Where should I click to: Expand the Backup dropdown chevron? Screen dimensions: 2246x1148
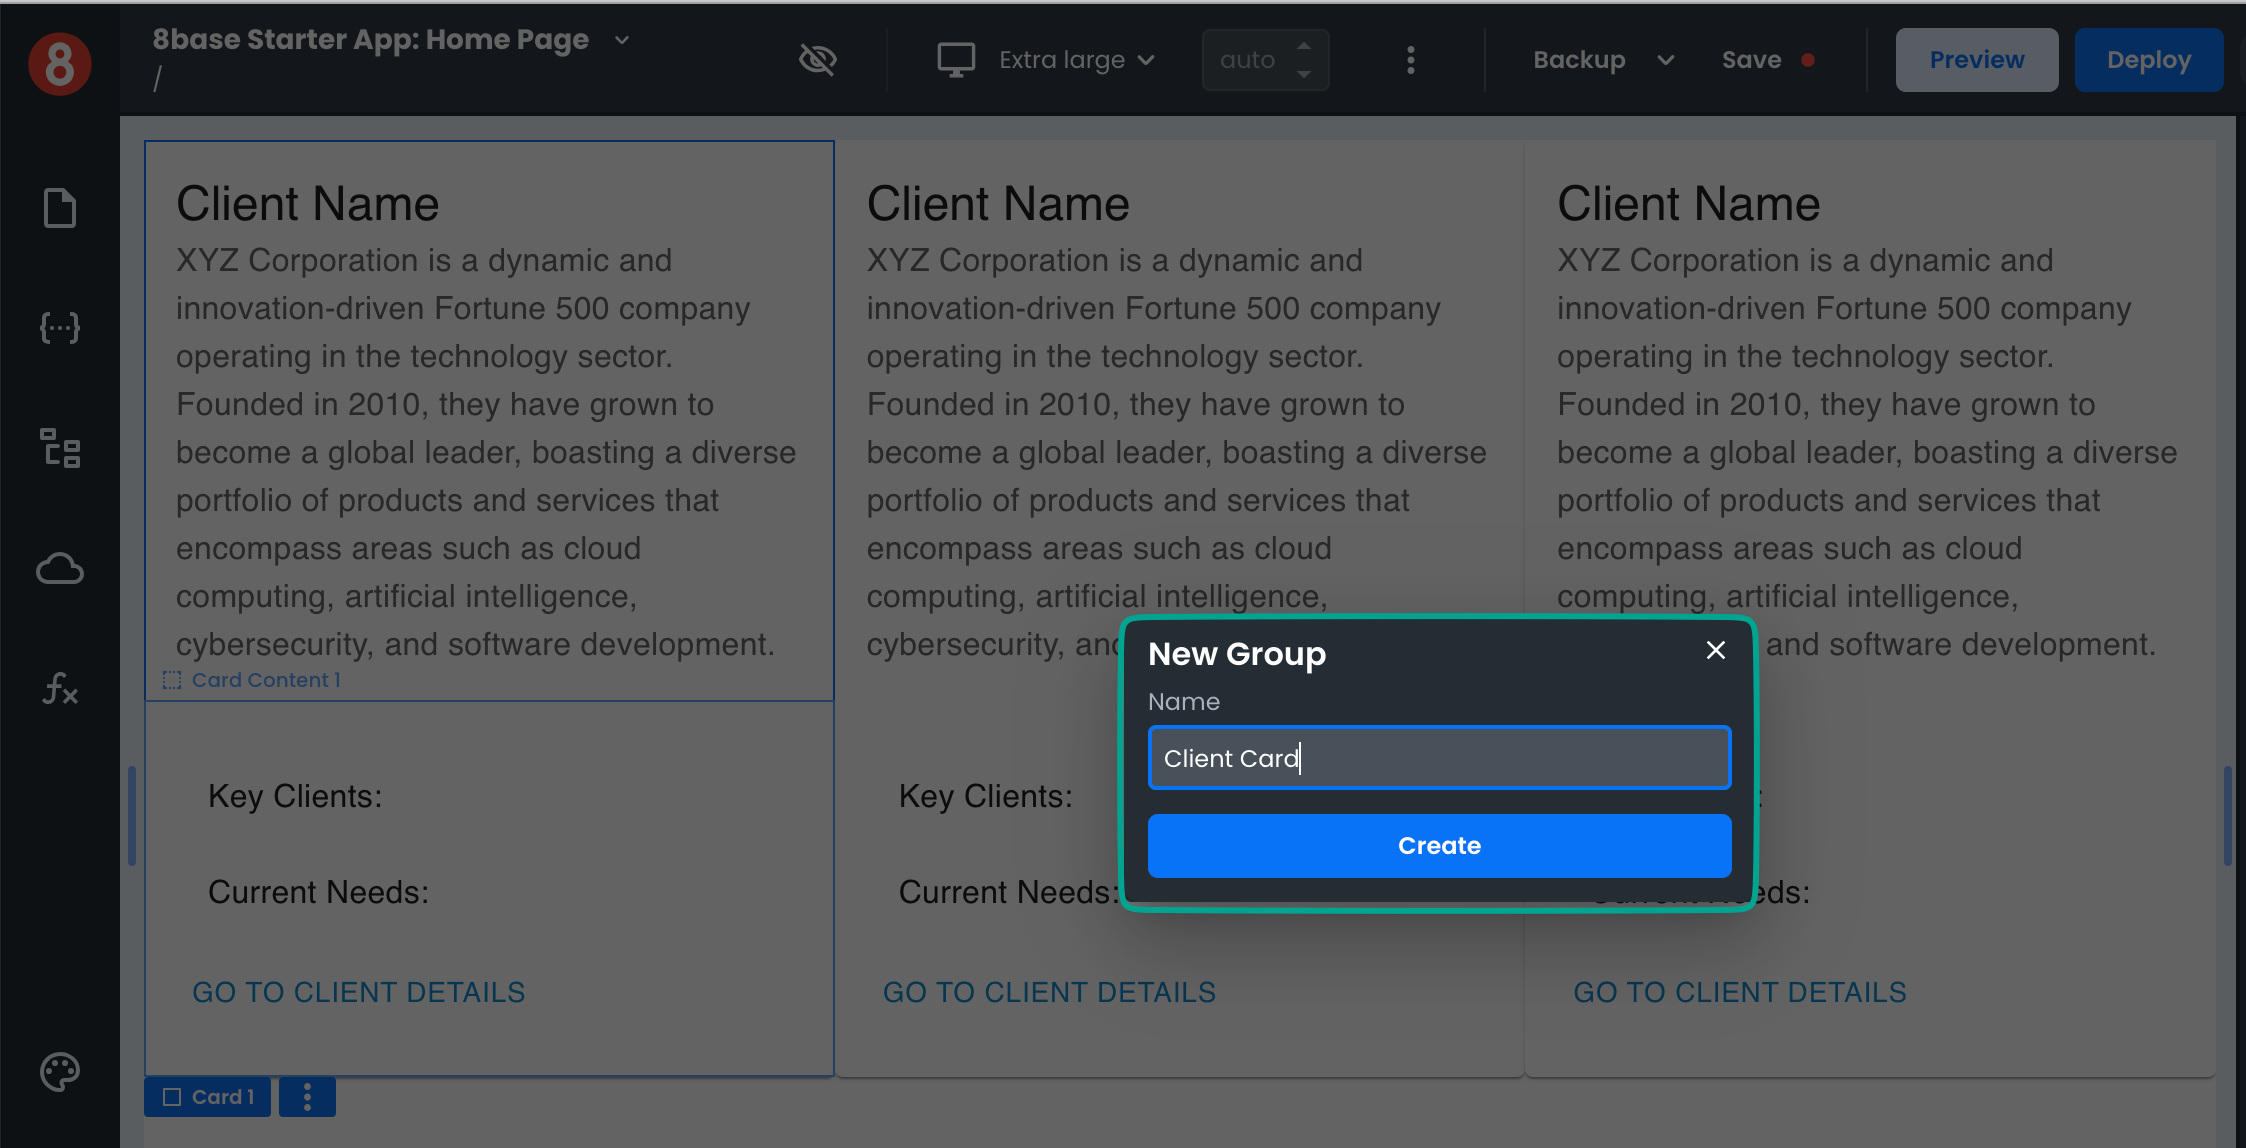(x=1665, y=60)
